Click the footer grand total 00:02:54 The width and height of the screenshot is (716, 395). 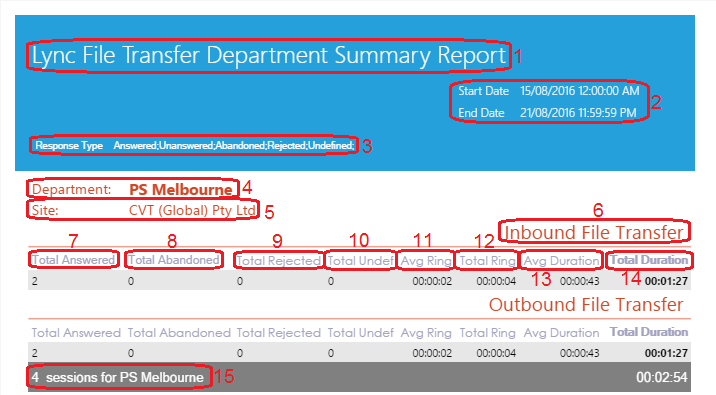click(x=662, y=377)
